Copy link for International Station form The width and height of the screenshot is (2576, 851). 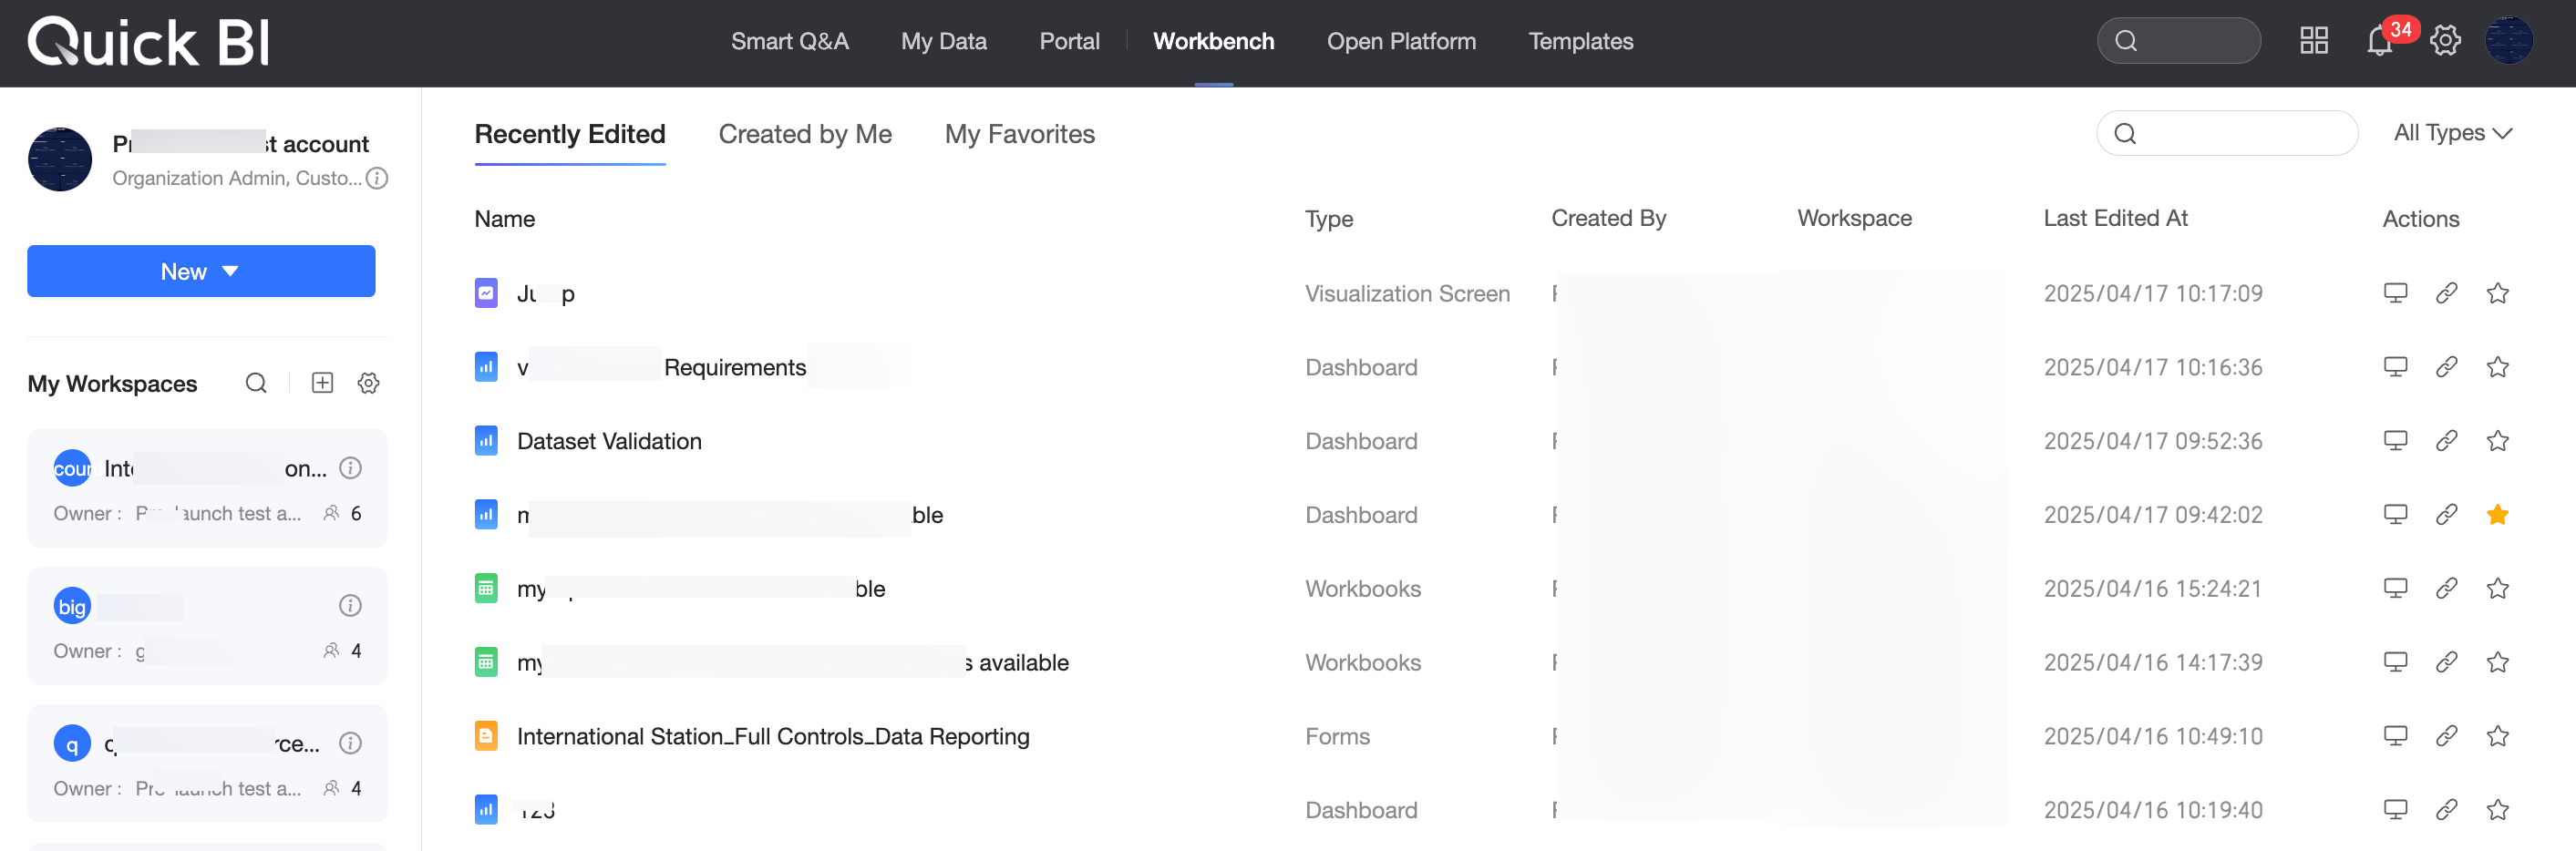[2446, 736]
